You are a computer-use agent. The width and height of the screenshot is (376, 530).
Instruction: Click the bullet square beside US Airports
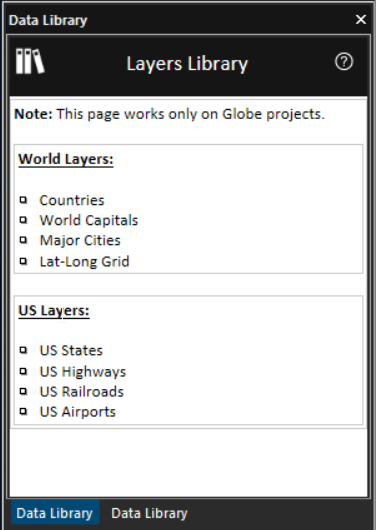point(23,411)
